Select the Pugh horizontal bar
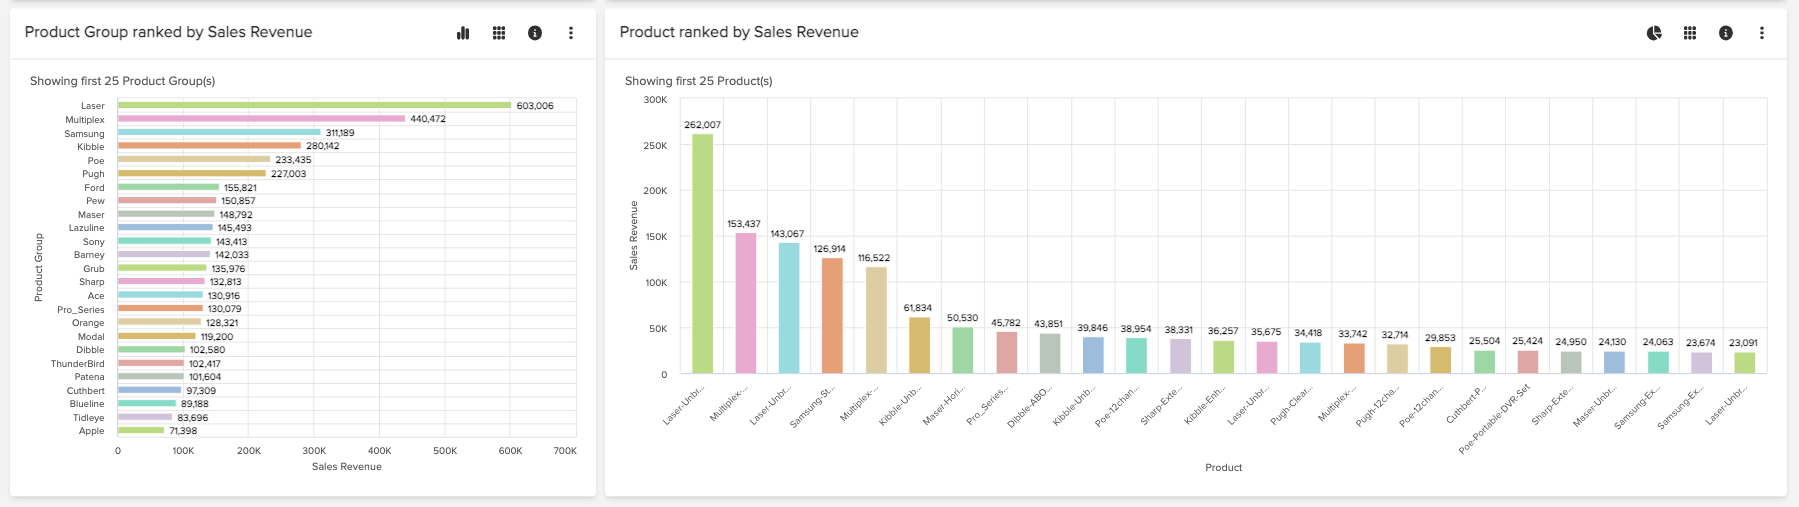This screenshot has height=507, width=1799. pos(192,173)
